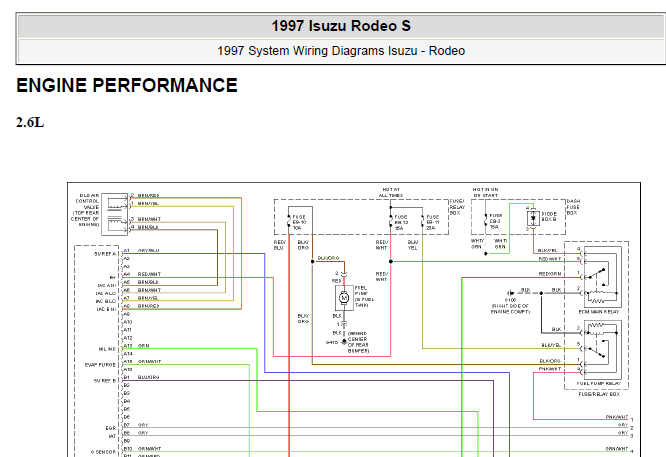
Task: Click the 'DASH FUSE BOX' label
Action: 573,207
